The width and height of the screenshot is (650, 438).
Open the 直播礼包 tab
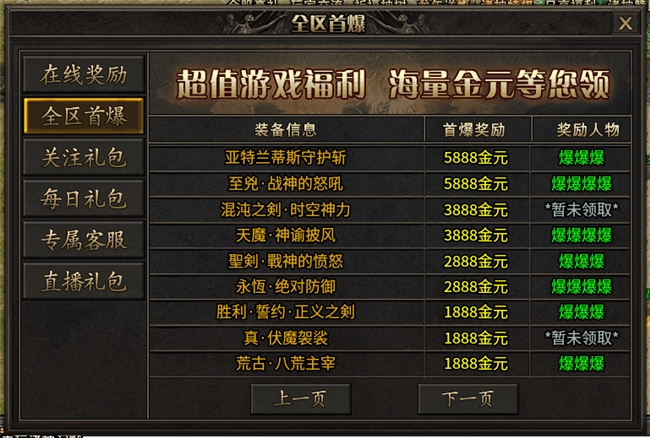(x=83, y=281)
